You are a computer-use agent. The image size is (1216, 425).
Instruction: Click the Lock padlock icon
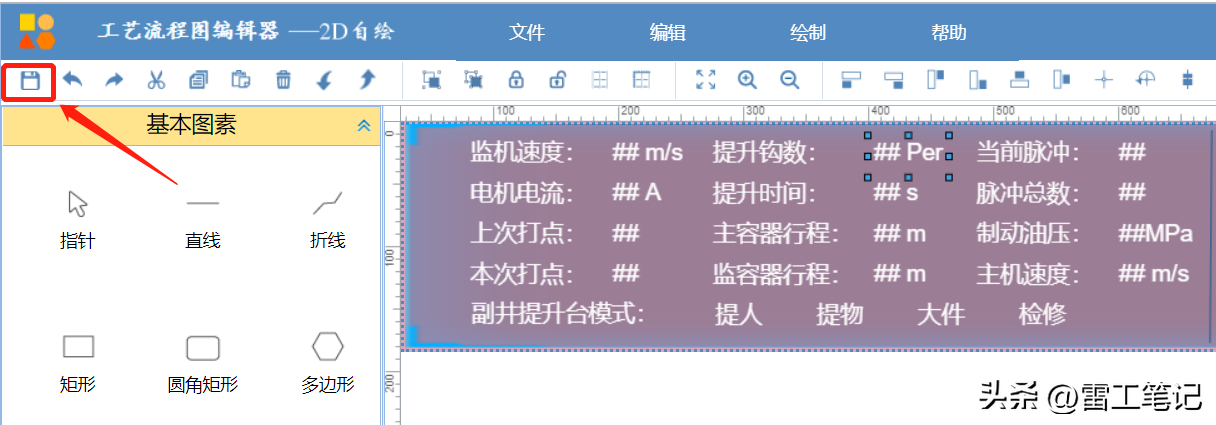click(x=516, y=80)
